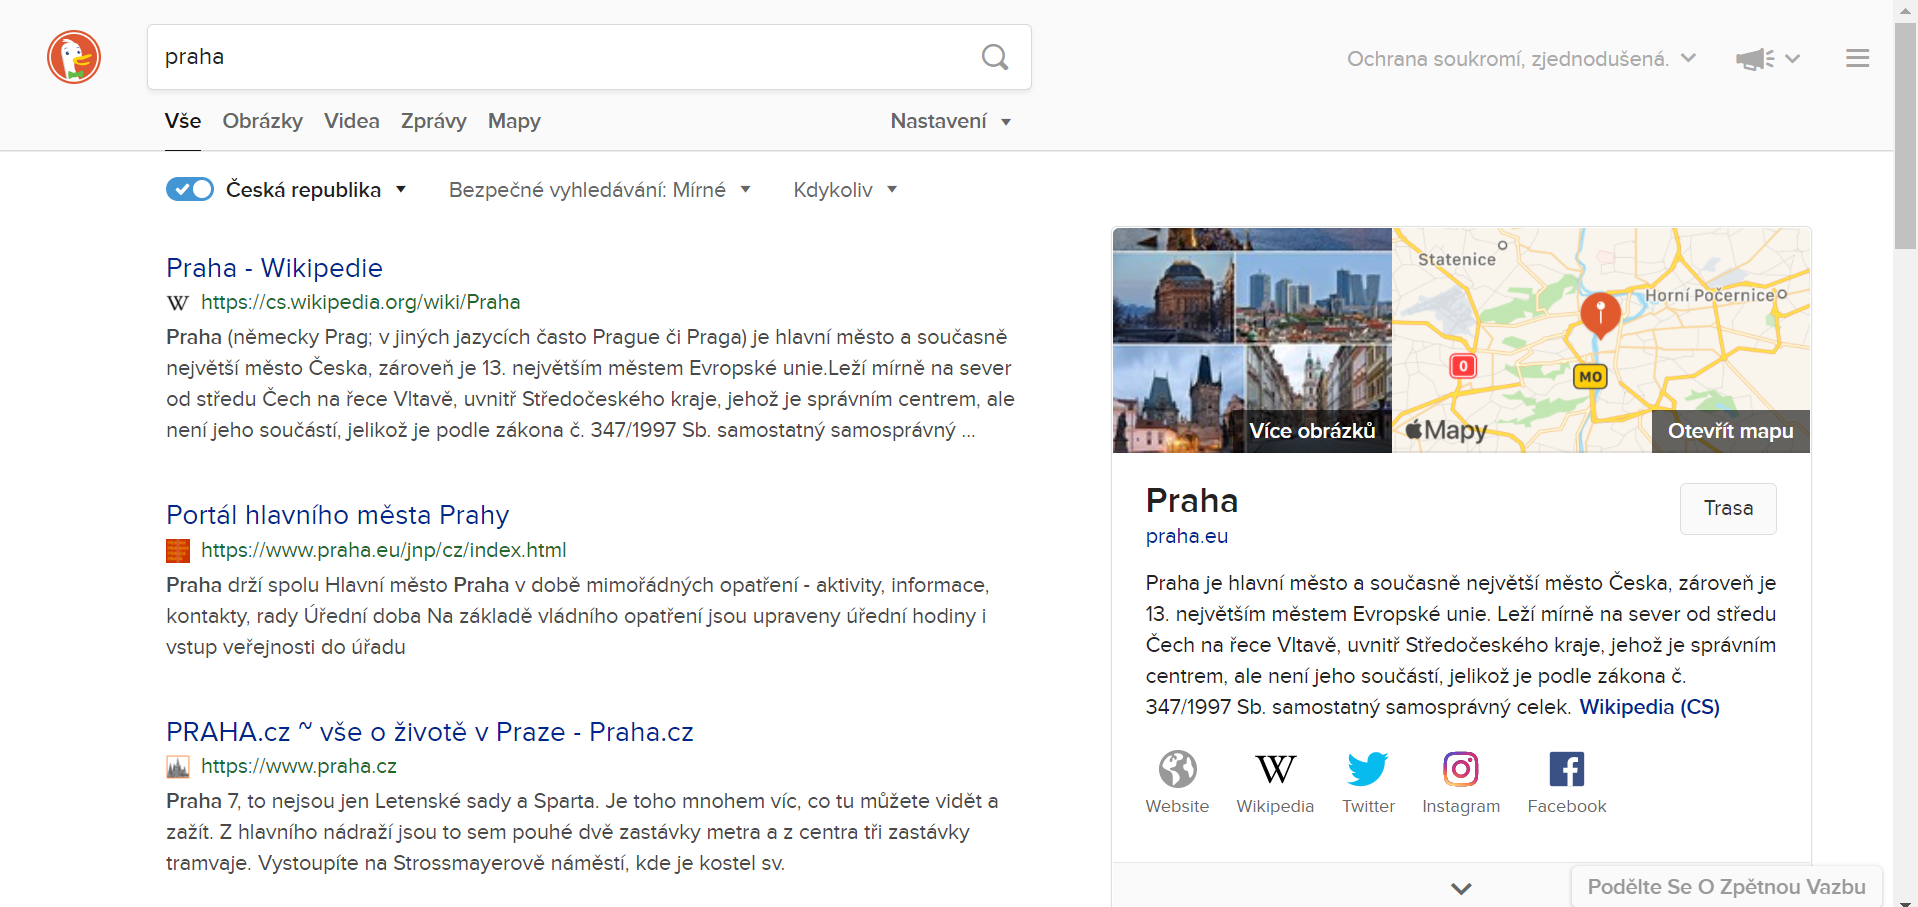Switch to Zprávy tab
The image size is (1918, 907).
click(x=434, y=121)
